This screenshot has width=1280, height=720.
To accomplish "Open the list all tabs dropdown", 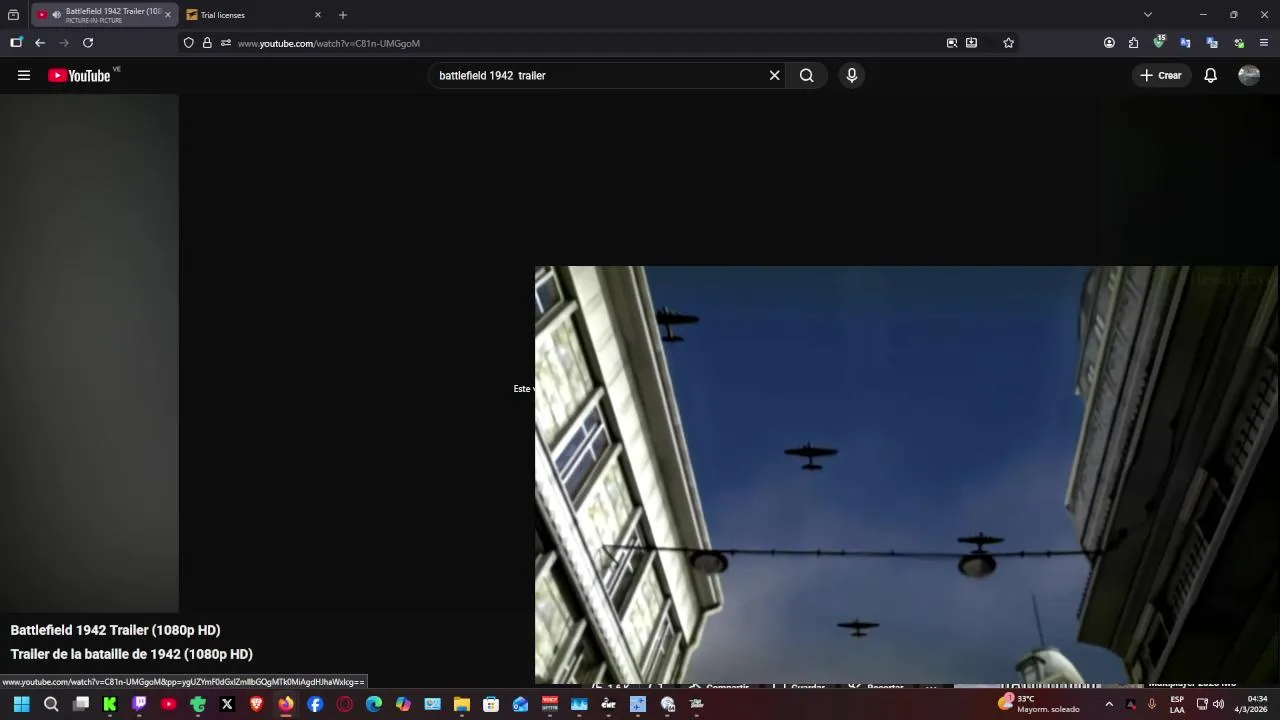I will (1148, 15).
